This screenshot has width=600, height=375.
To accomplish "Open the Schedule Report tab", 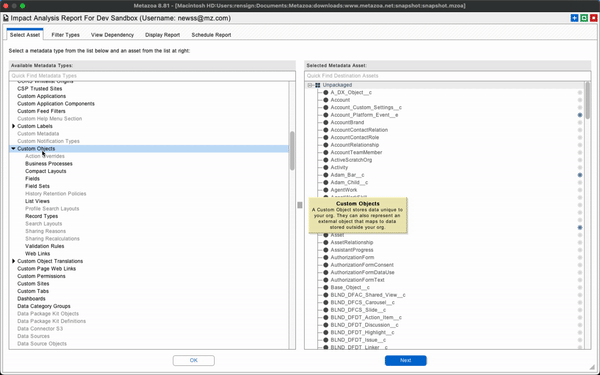I will click(211, 35).
